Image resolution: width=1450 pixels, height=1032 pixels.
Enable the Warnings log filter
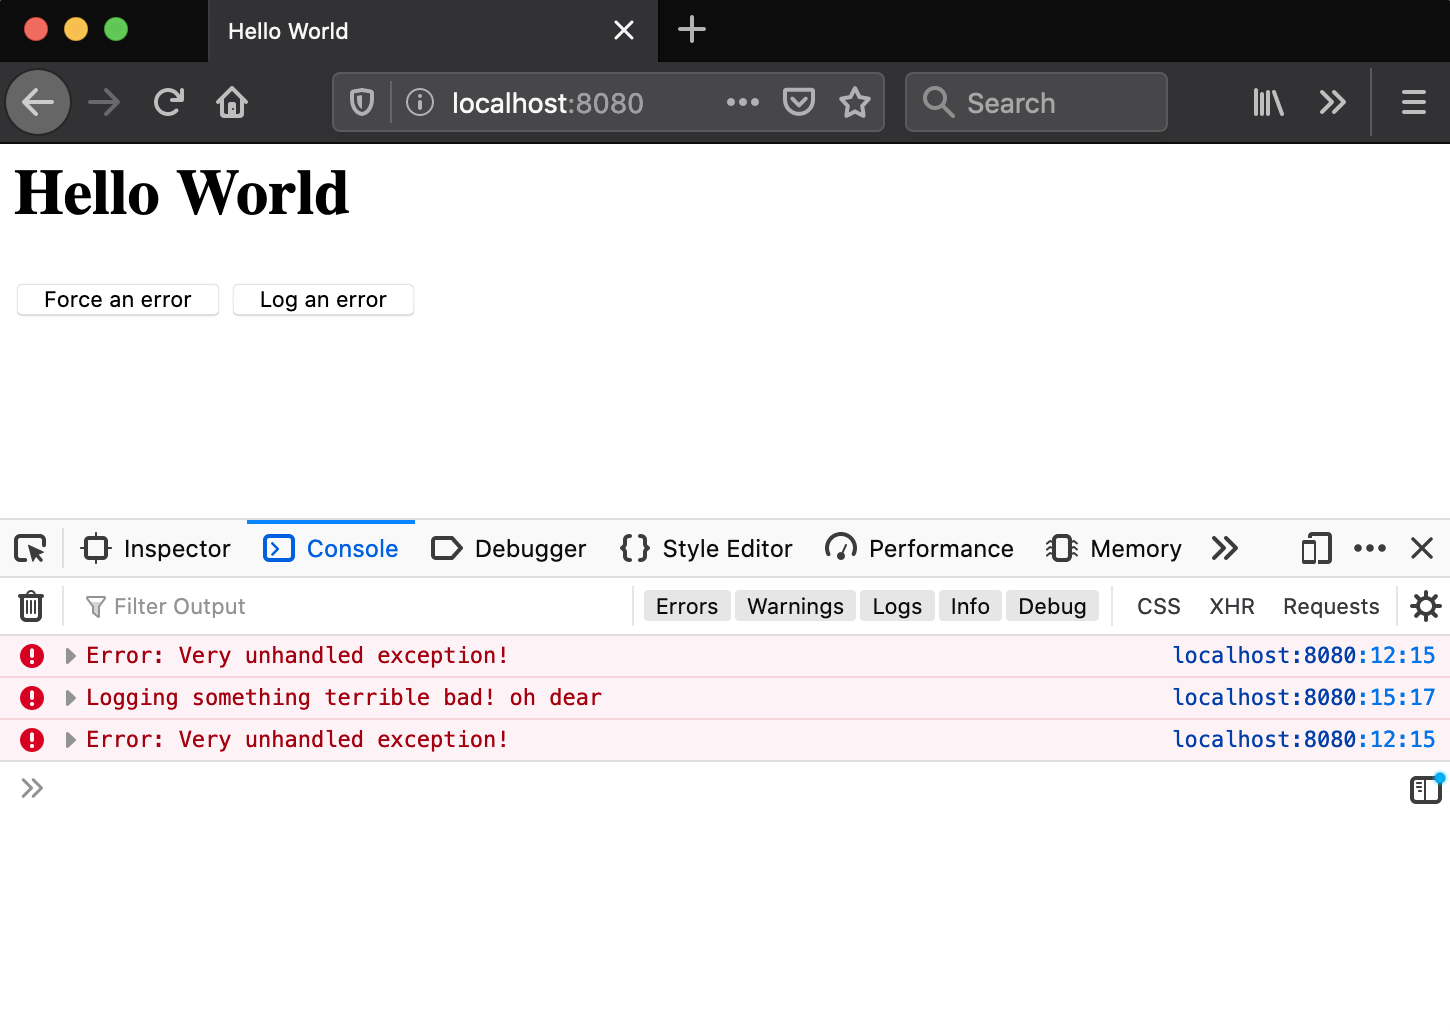click(x=794, y=606)
